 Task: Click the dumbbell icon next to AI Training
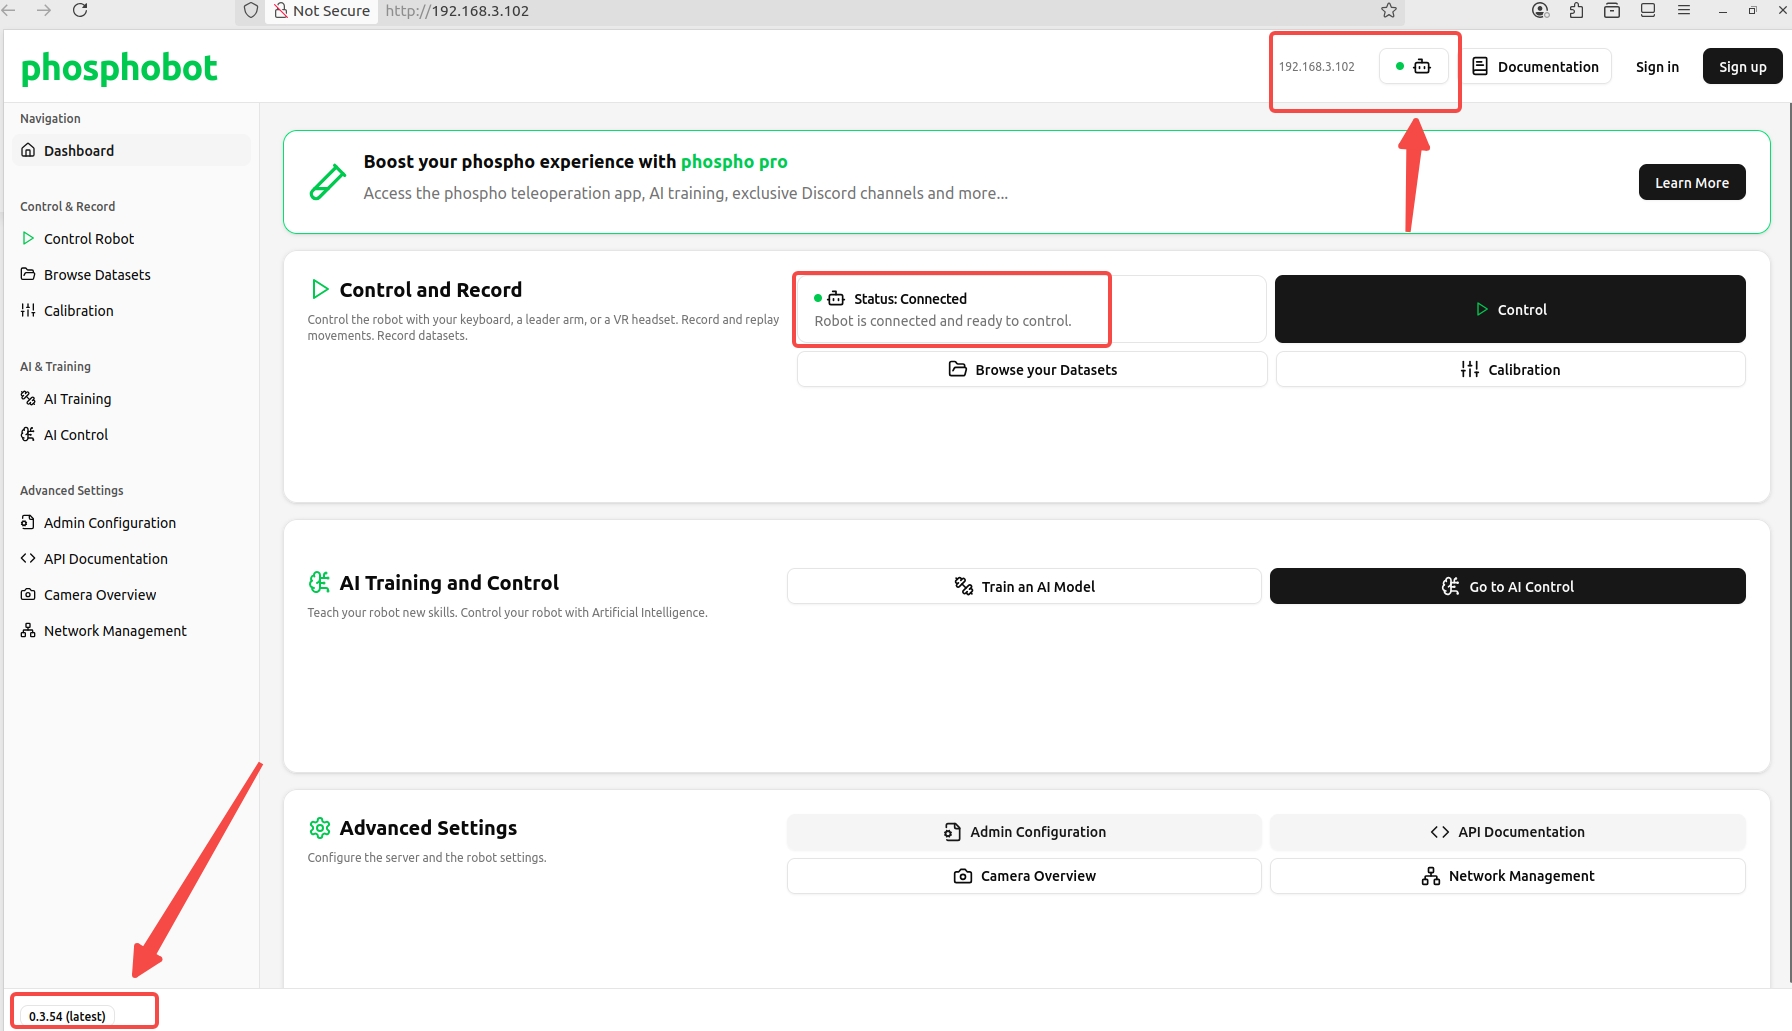pyautogui.click(x=28, y=398)
